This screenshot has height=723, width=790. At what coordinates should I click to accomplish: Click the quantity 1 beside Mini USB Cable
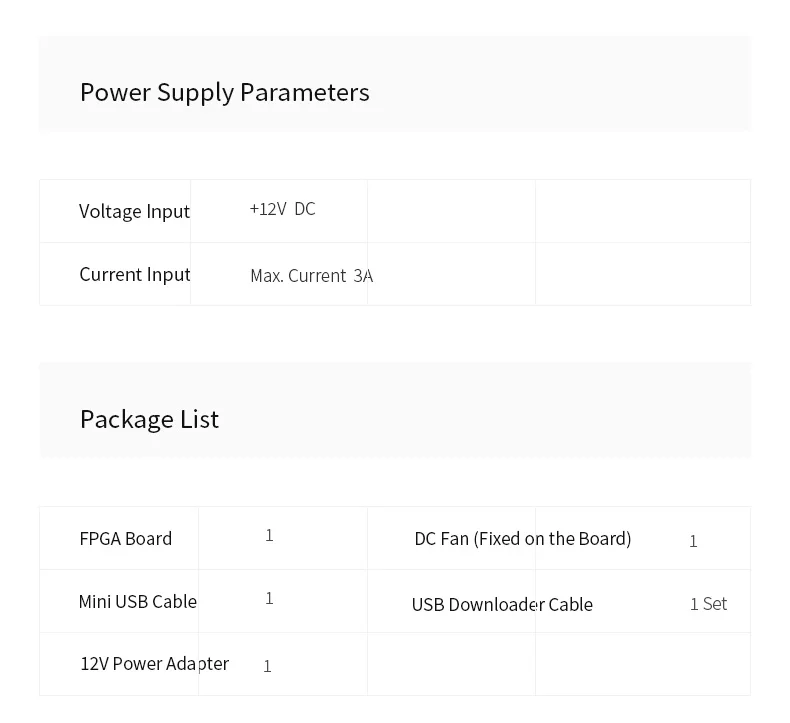point(269,599)
